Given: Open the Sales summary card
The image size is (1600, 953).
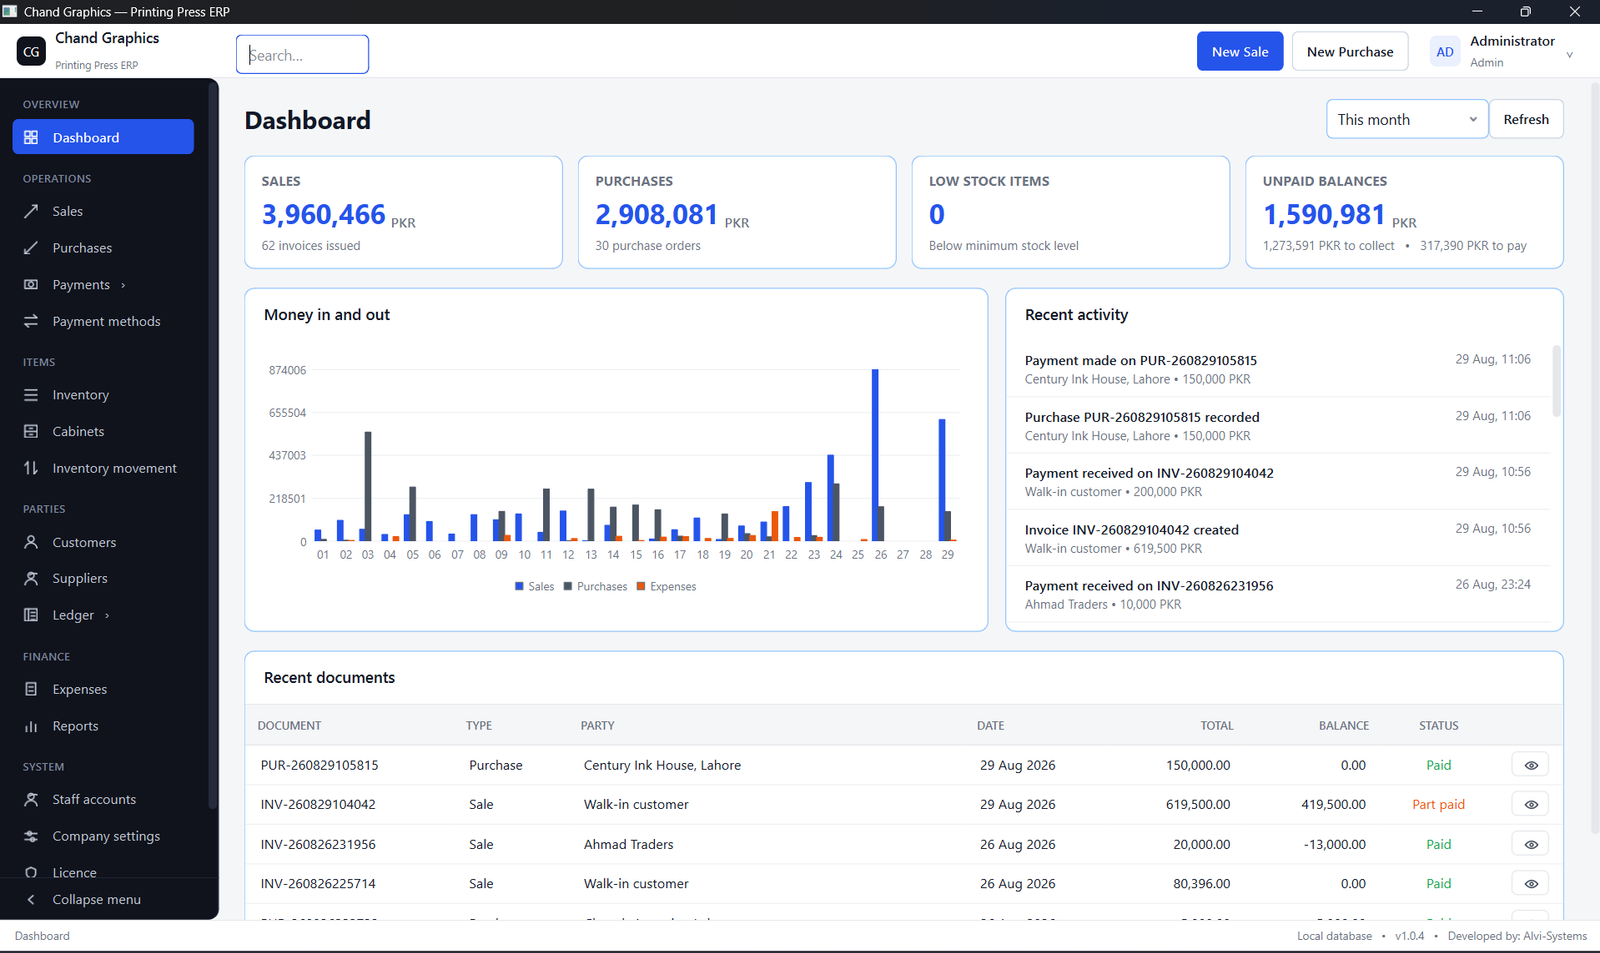Looking at the screenshot, I should (x=404, y=212).
